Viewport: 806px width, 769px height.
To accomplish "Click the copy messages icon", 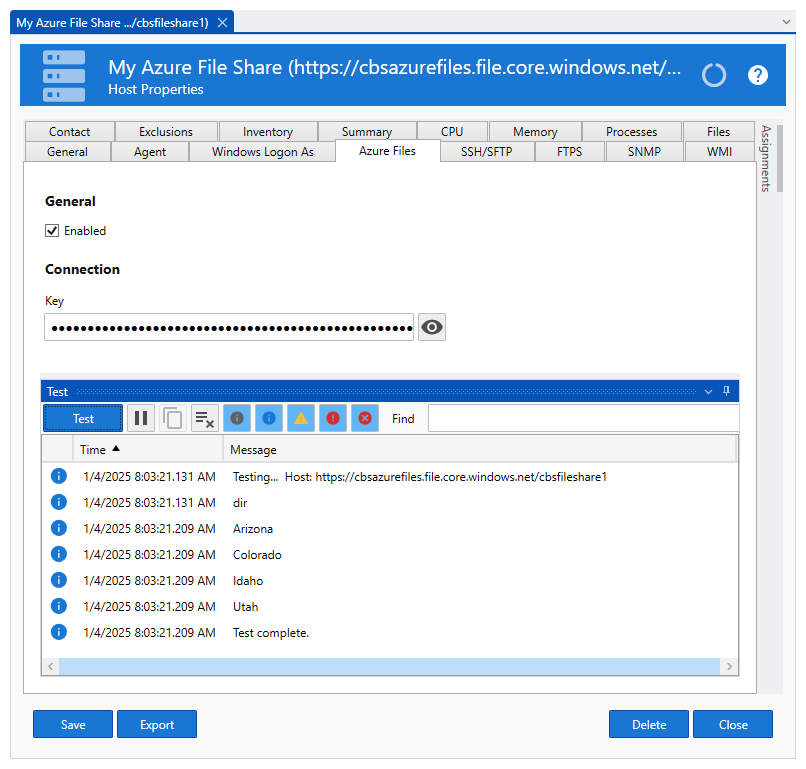I will pos(173,418).
